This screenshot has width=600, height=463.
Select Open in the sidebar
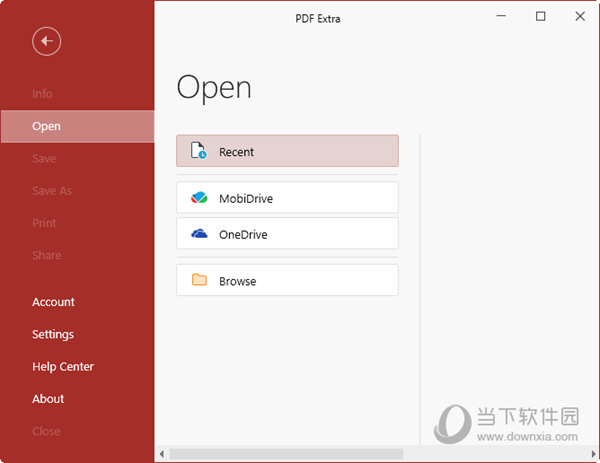(x=46, y=126)
